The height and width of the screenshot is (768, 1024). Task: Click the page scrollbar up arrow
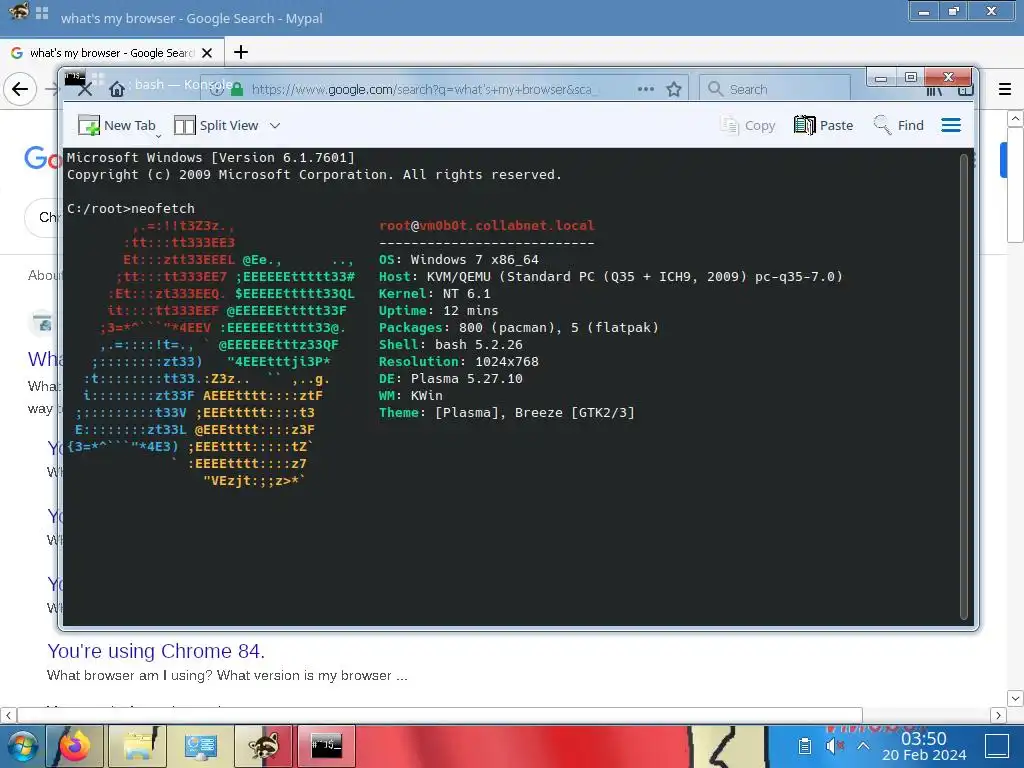click(x=1015, y=119)
